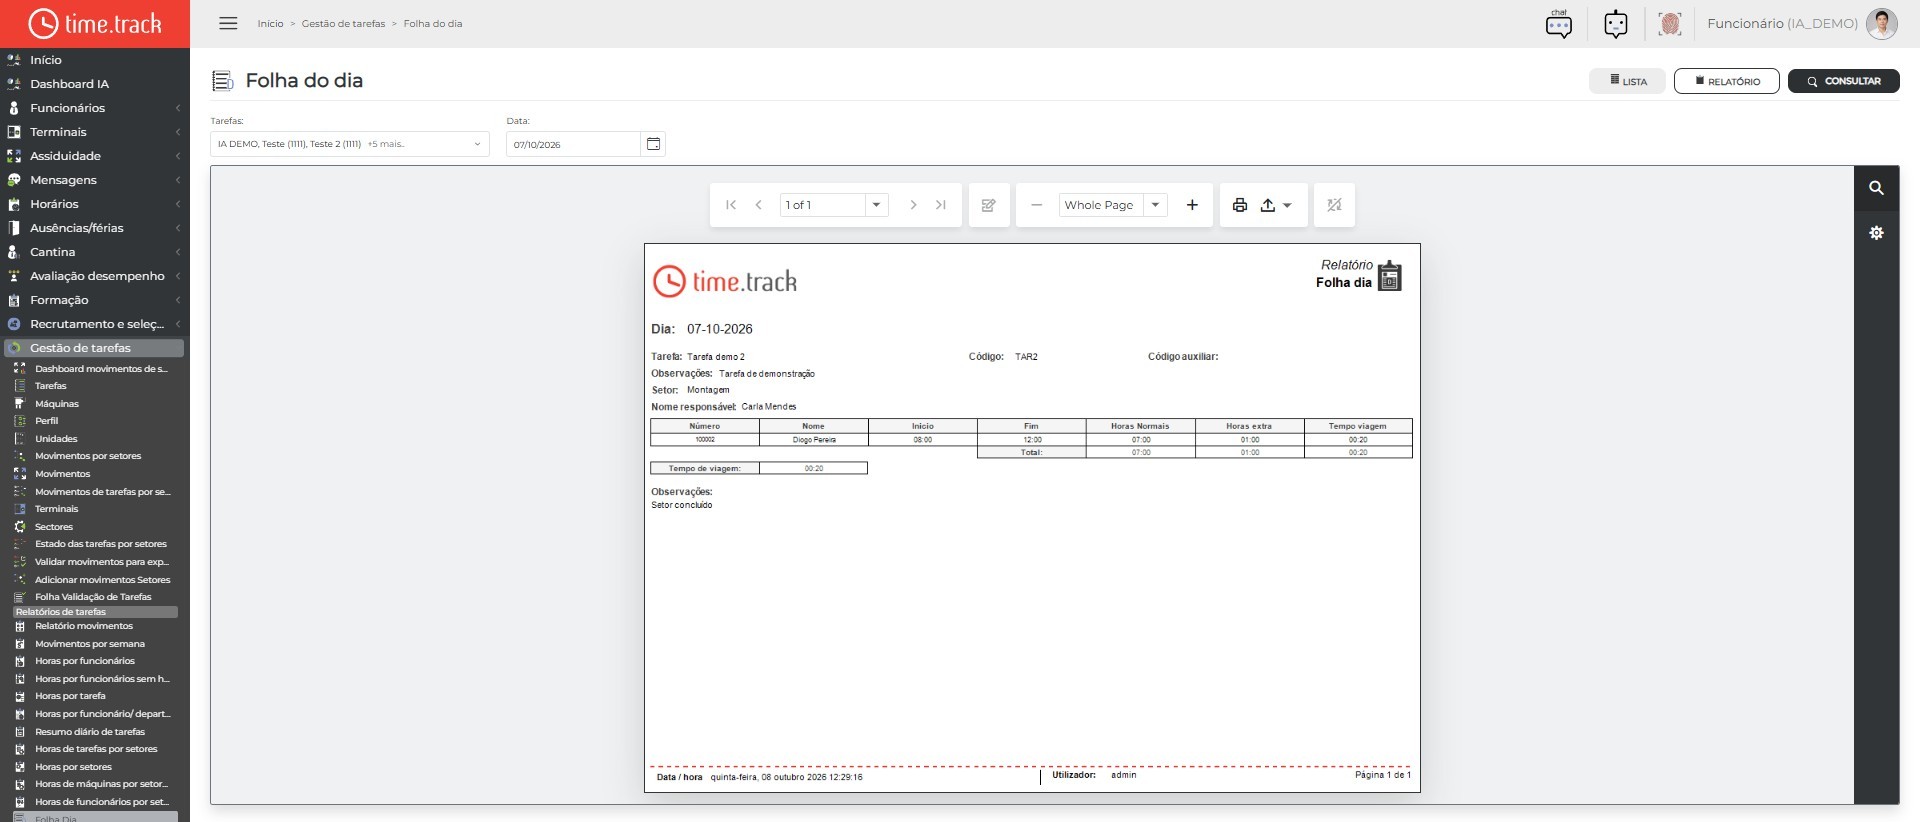Go to previous report page
The image size is (1920, 822).
pyautogui.click(x=759, y=205)
